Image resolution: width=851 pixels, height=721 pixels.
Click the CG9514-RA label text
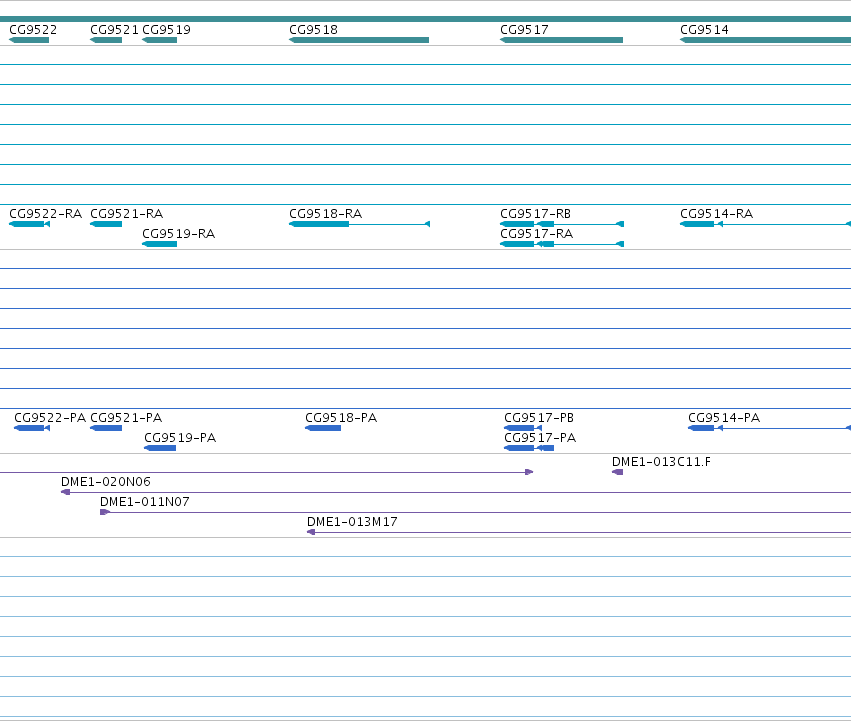tap(716, 214)
